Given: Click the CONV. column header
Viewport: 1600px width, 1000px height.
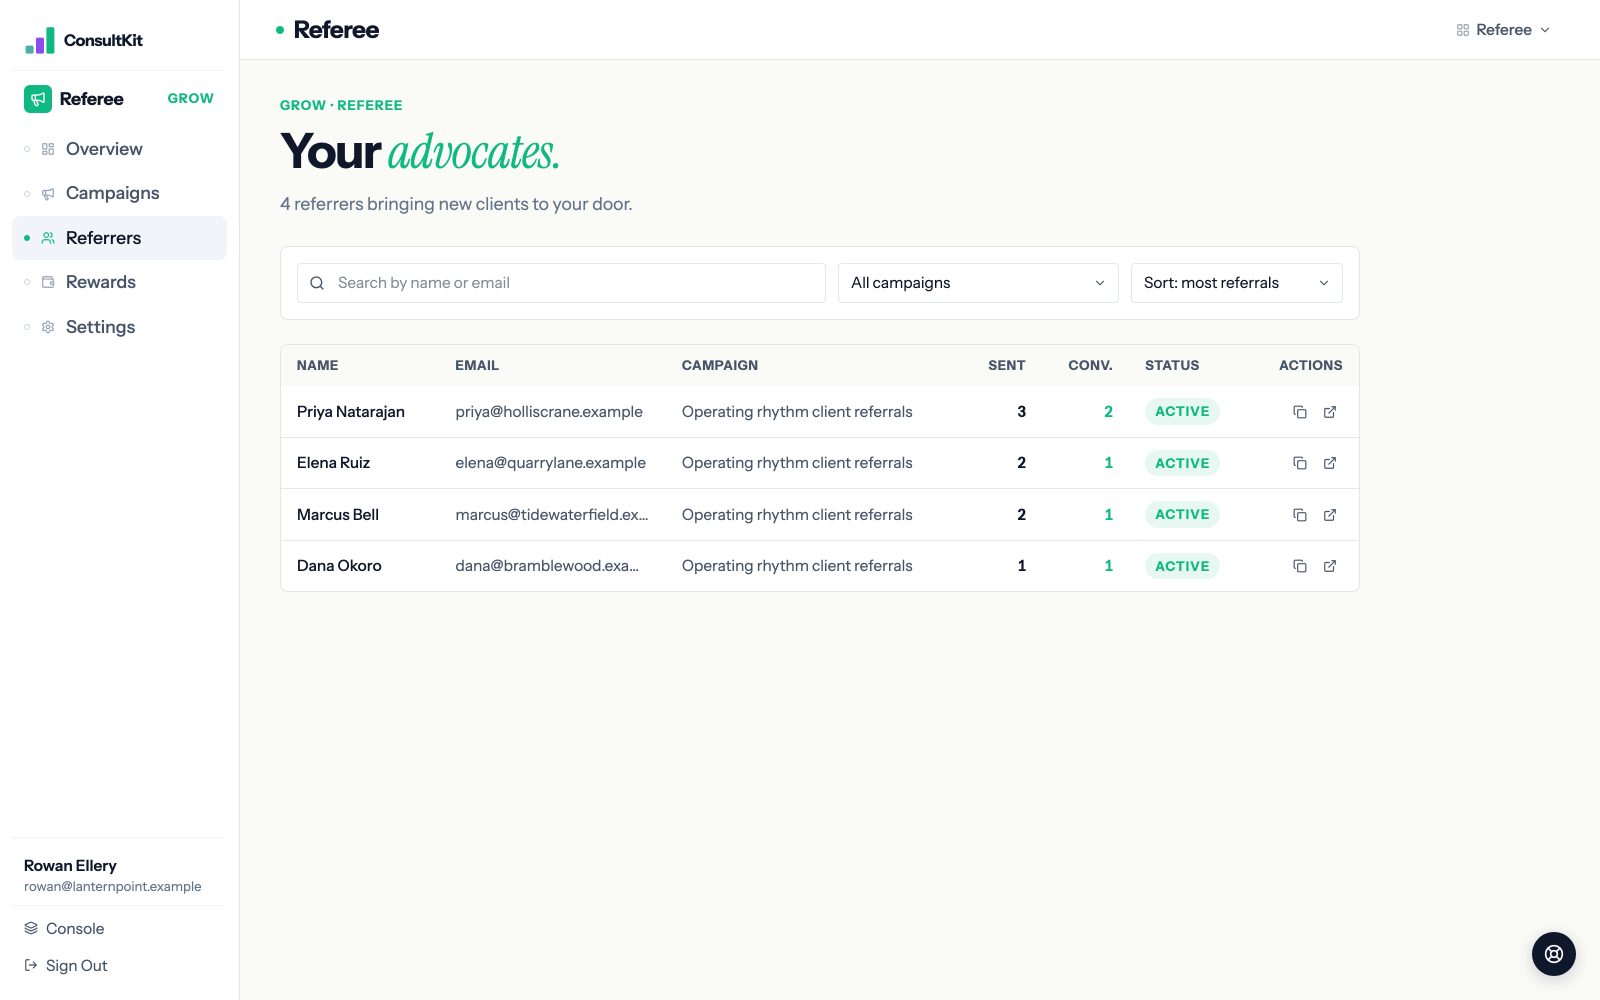Looking at the screenshot, I should 1090,365.
